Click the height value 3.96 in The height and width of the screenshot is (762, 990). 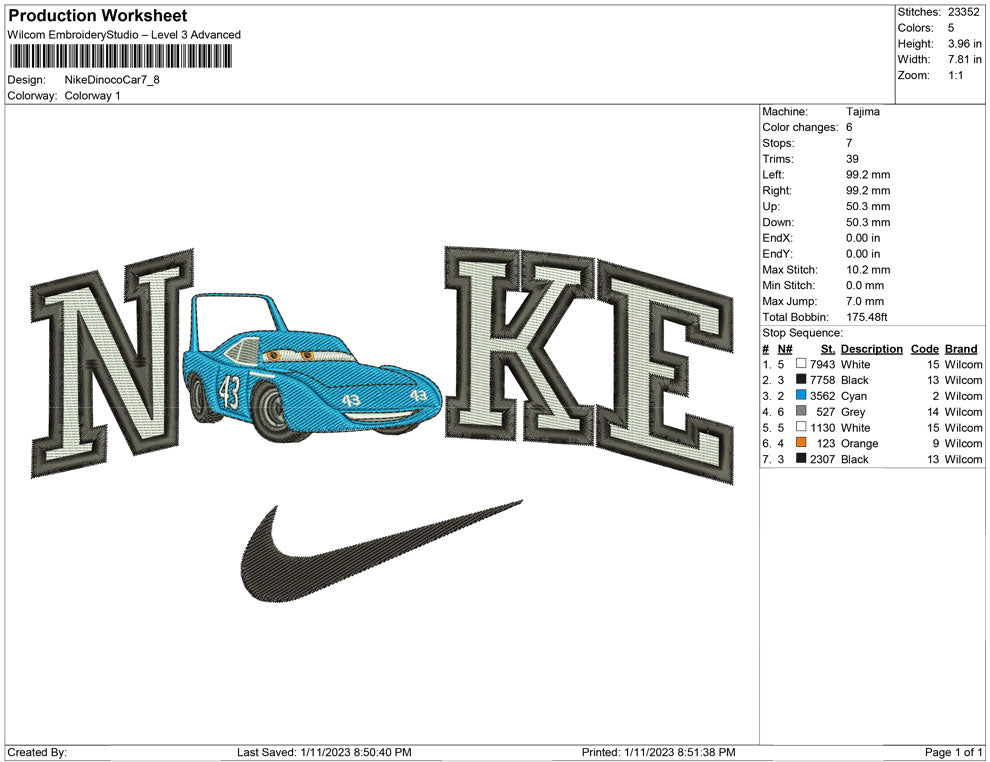click(965, 44)
